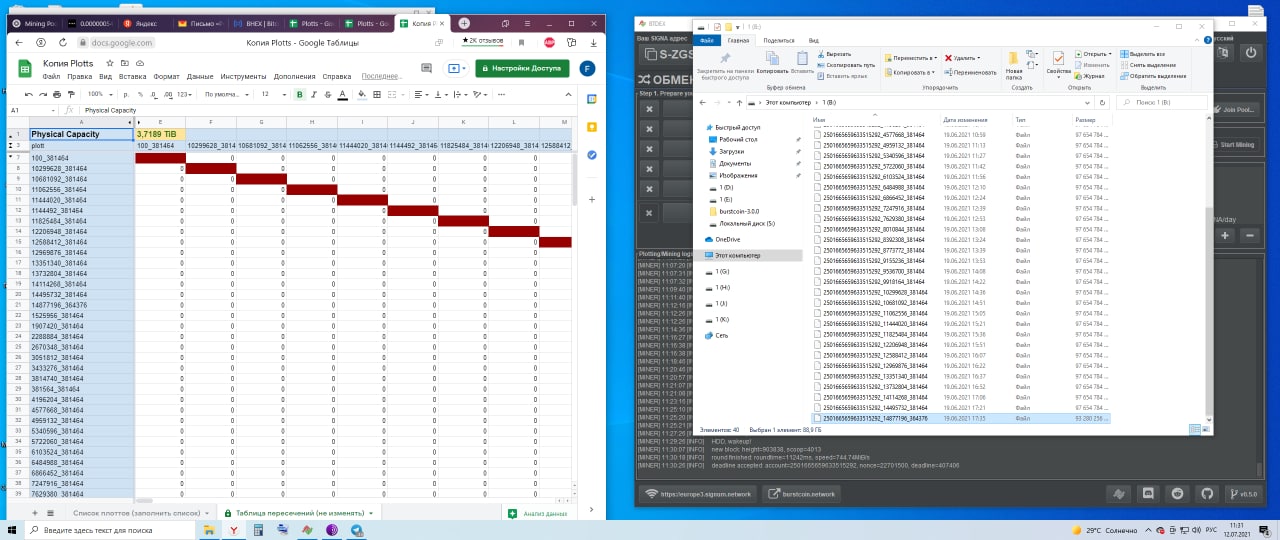This screenshot has height=540, width=1280.
Task: Open Удалить dropdown in Explorer ribbon
Action: pos(962,57)
